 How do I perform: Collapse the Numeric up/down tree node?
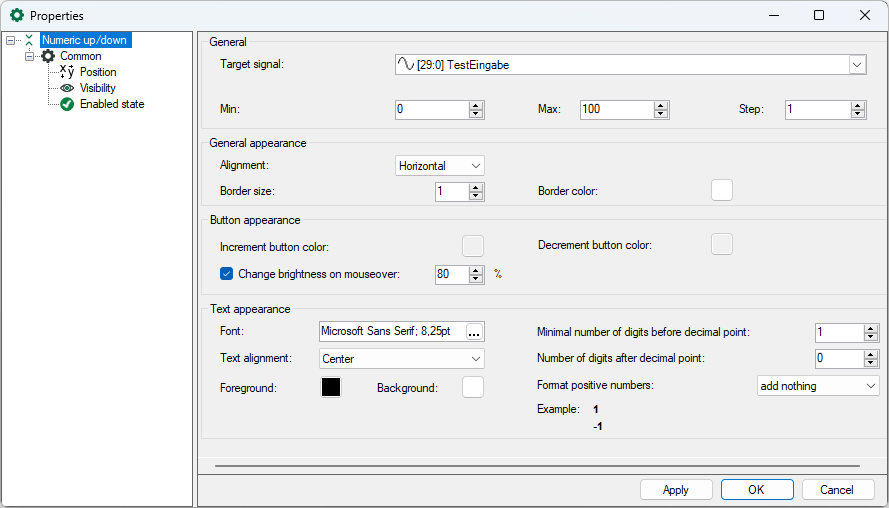tap(10, 41)
